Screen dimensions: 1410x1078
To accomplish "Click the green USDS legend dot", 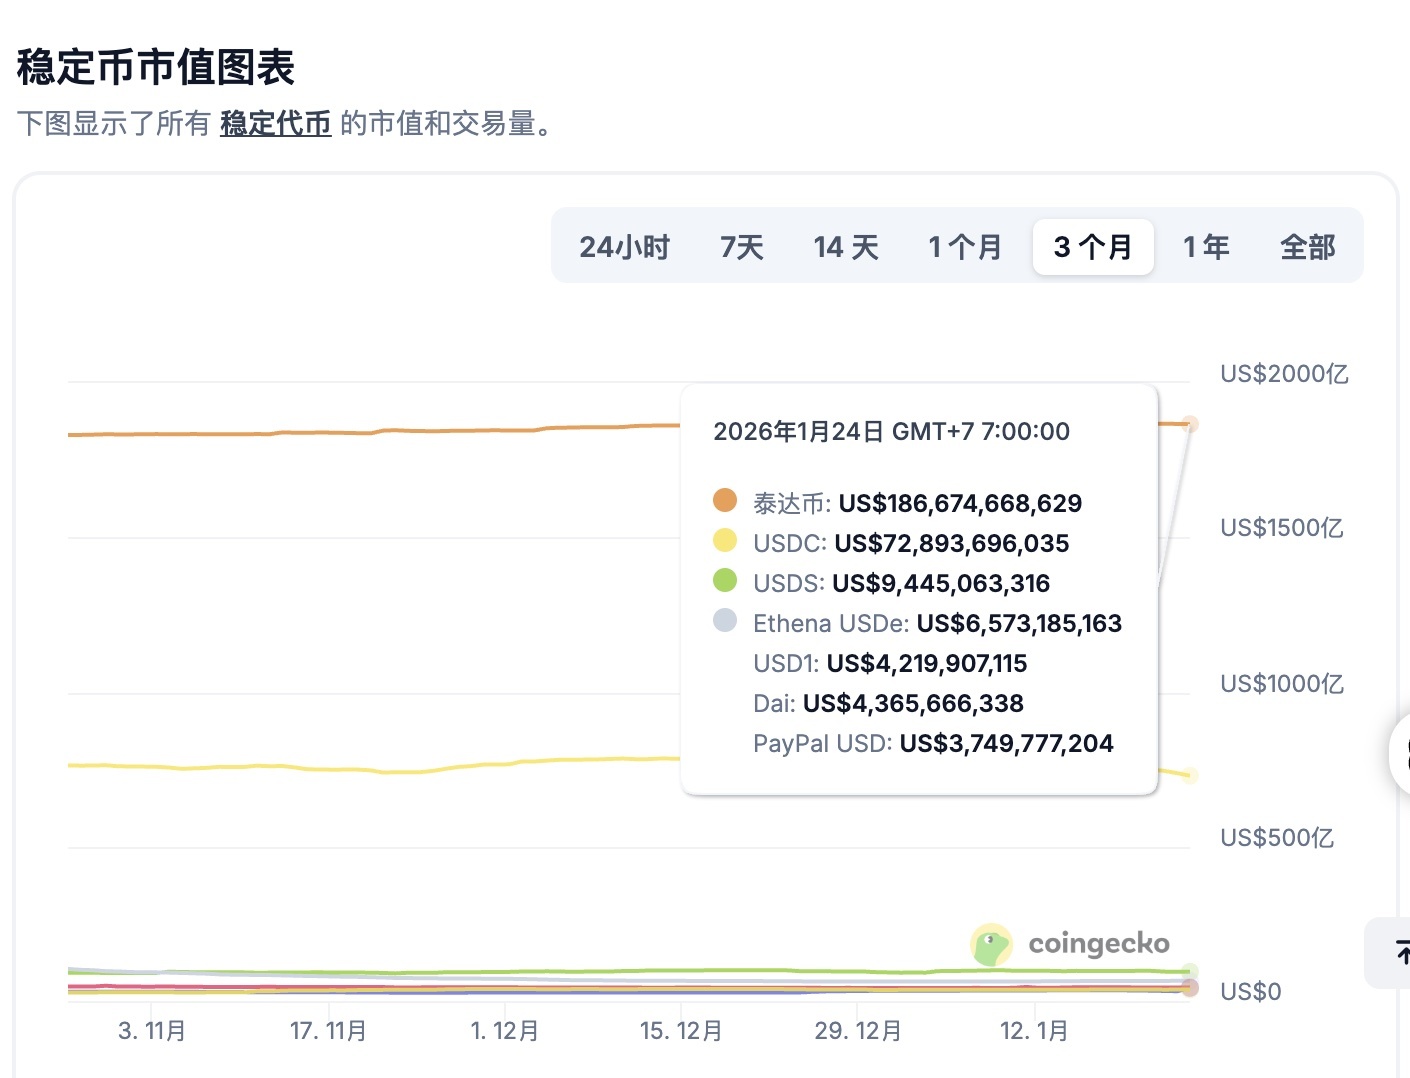I will pyautogui.click(x=725, y=580).
